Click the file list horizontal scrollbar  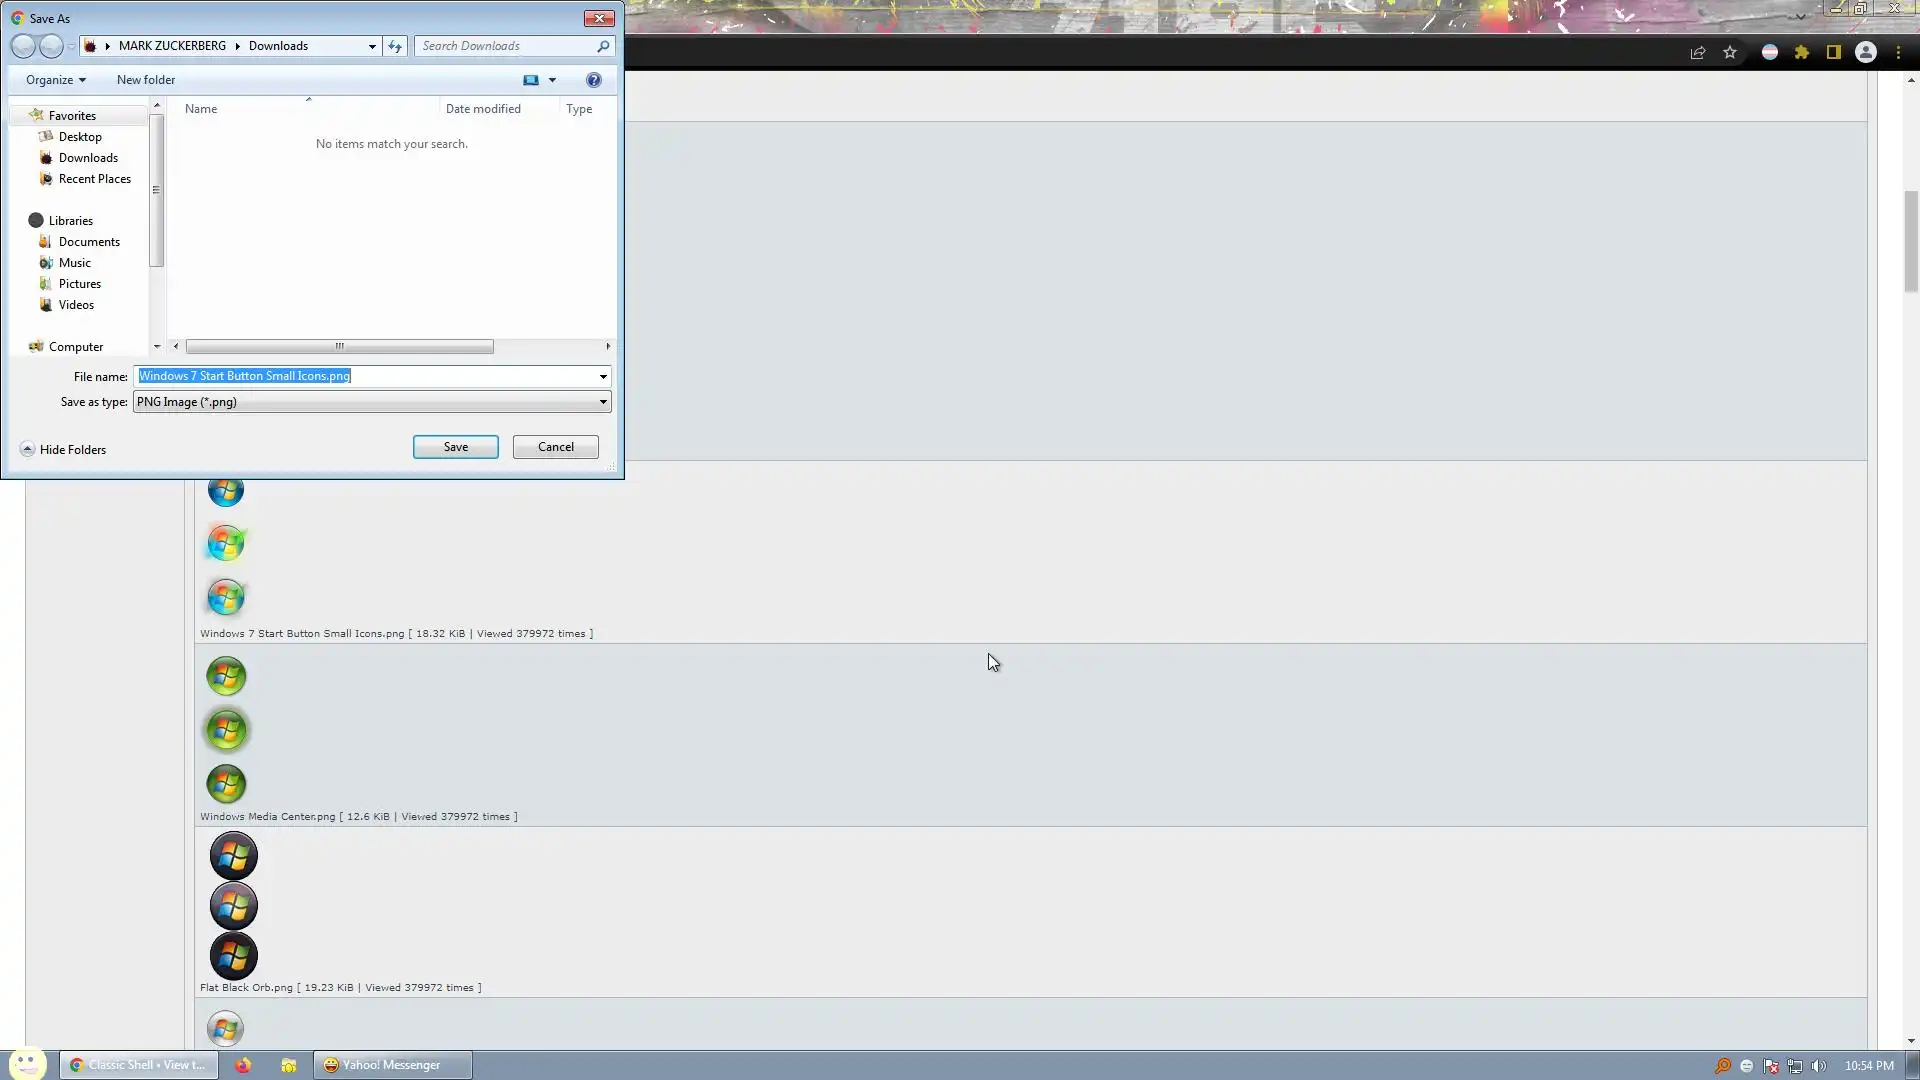pyautogui.click(x=339, y=347)
